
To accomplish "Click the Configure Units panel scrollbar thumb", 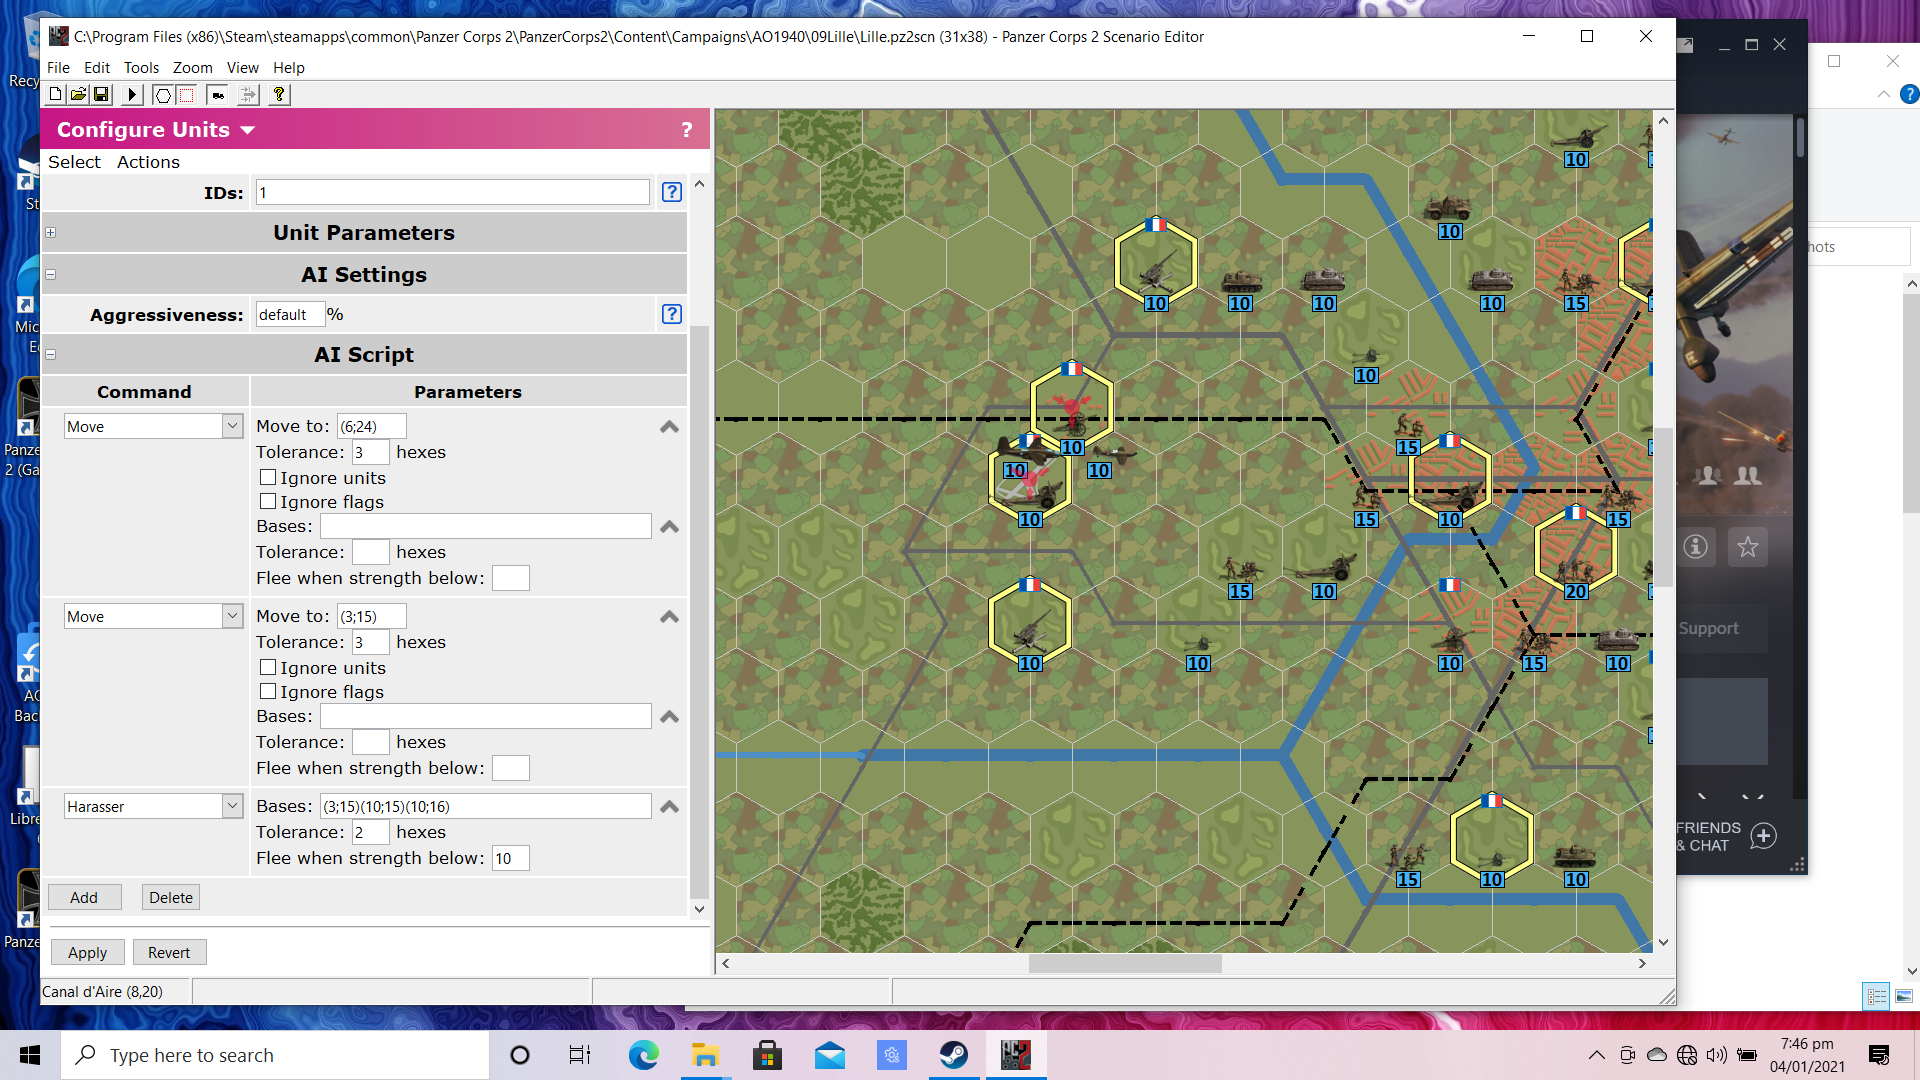I will (x=699, y=611).
